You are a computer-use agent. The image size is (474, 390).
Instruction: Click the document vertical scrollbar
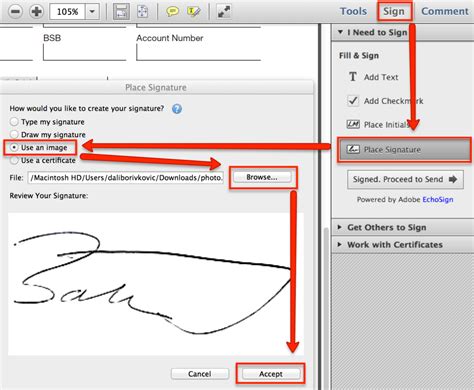(x=326, y=307)
